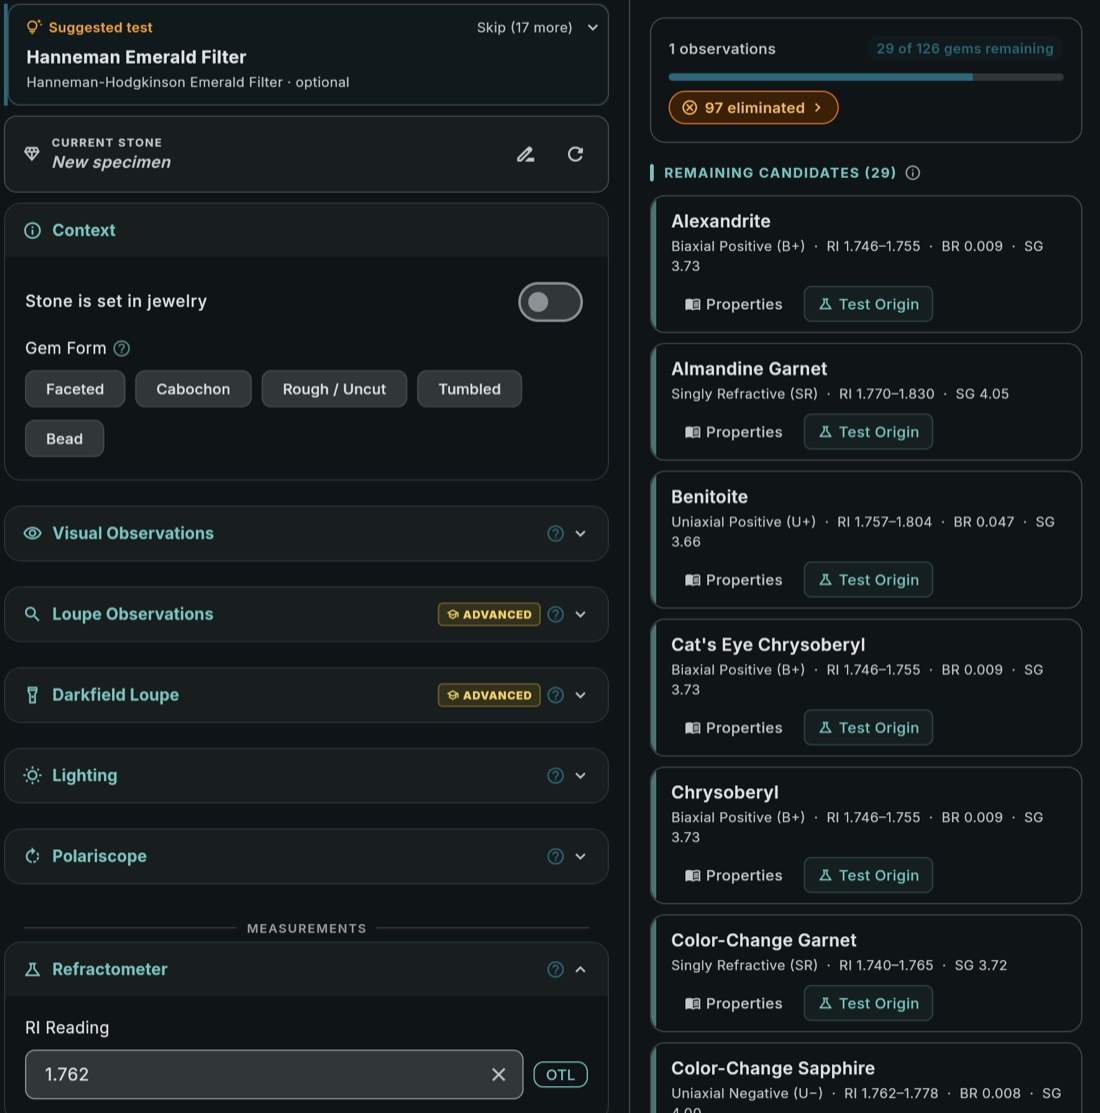Click help icon for Polariscope section
Screen dimensions: 1100x1113
[x=555, y=857]
